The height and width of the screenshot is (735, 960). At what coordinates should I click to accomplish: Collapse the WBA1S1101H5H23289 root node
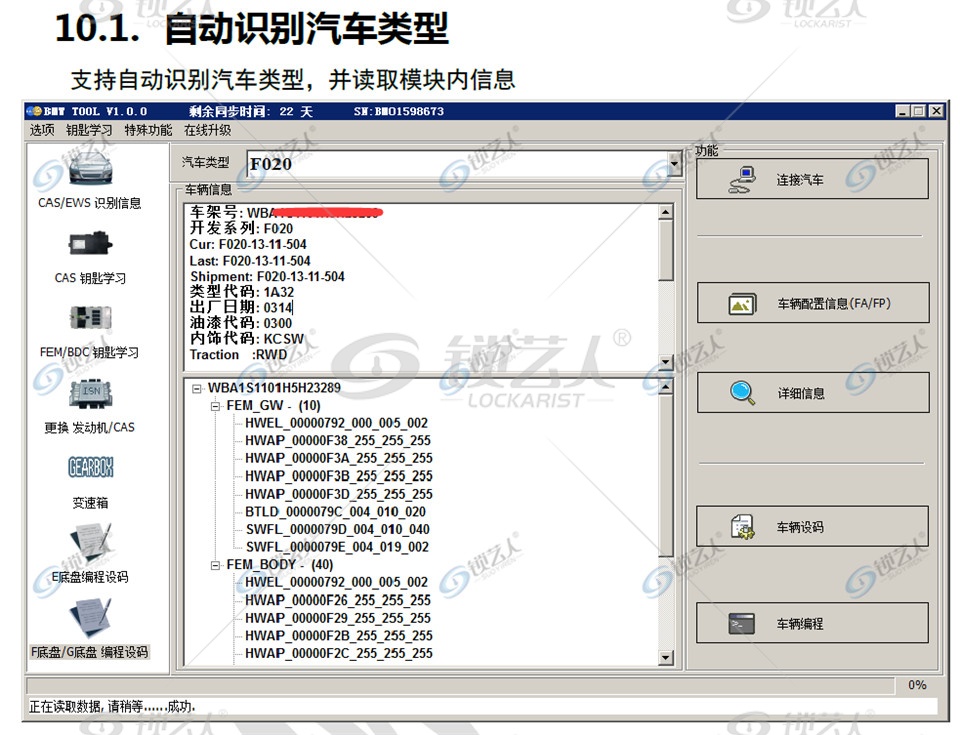pyautogui.click(x=197, y=388)
